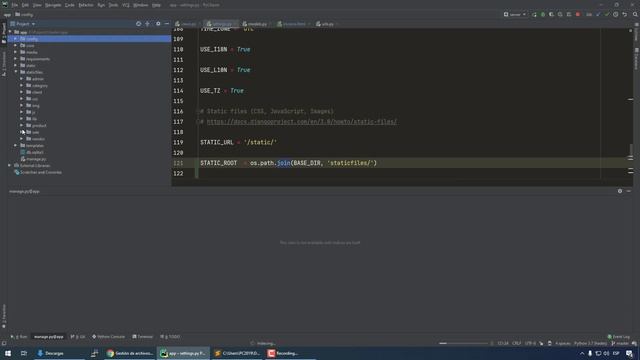Switch to the settings.py editor tab

pyautogui.click(x=221, y=24)
